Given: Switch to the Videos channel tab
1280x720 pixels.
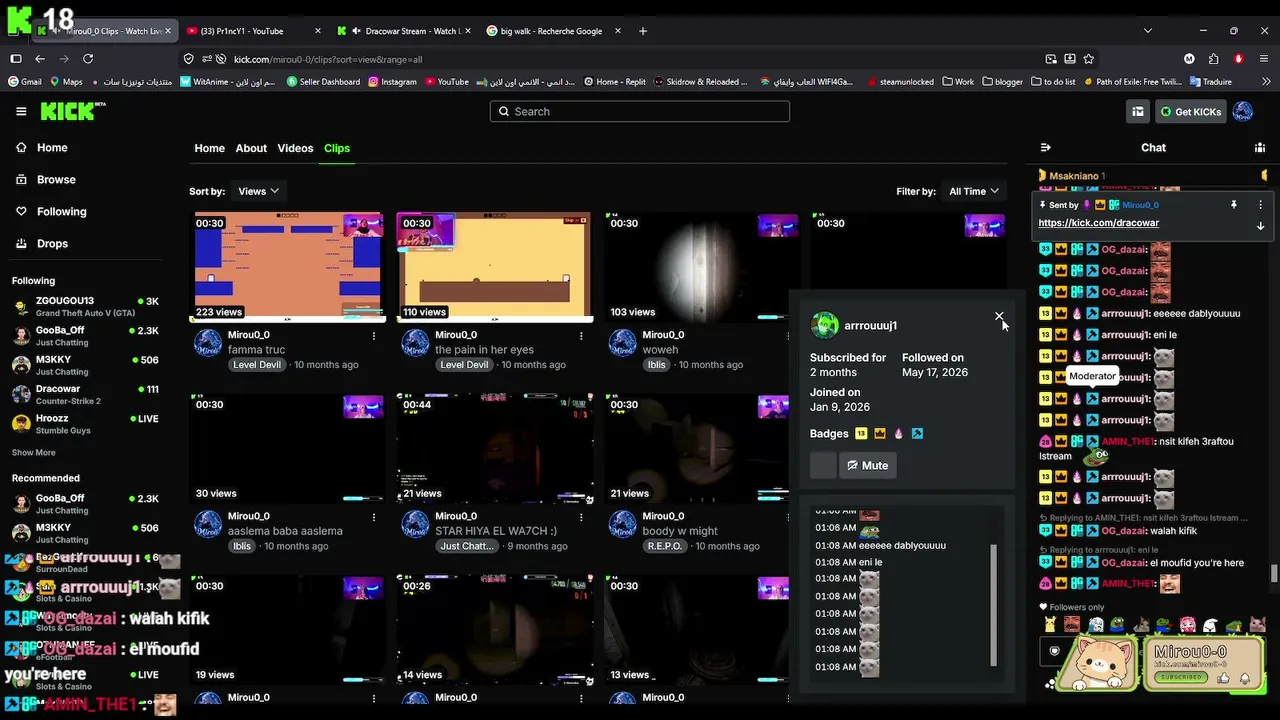Looking at the screenshot, I should tap(295, 148).
